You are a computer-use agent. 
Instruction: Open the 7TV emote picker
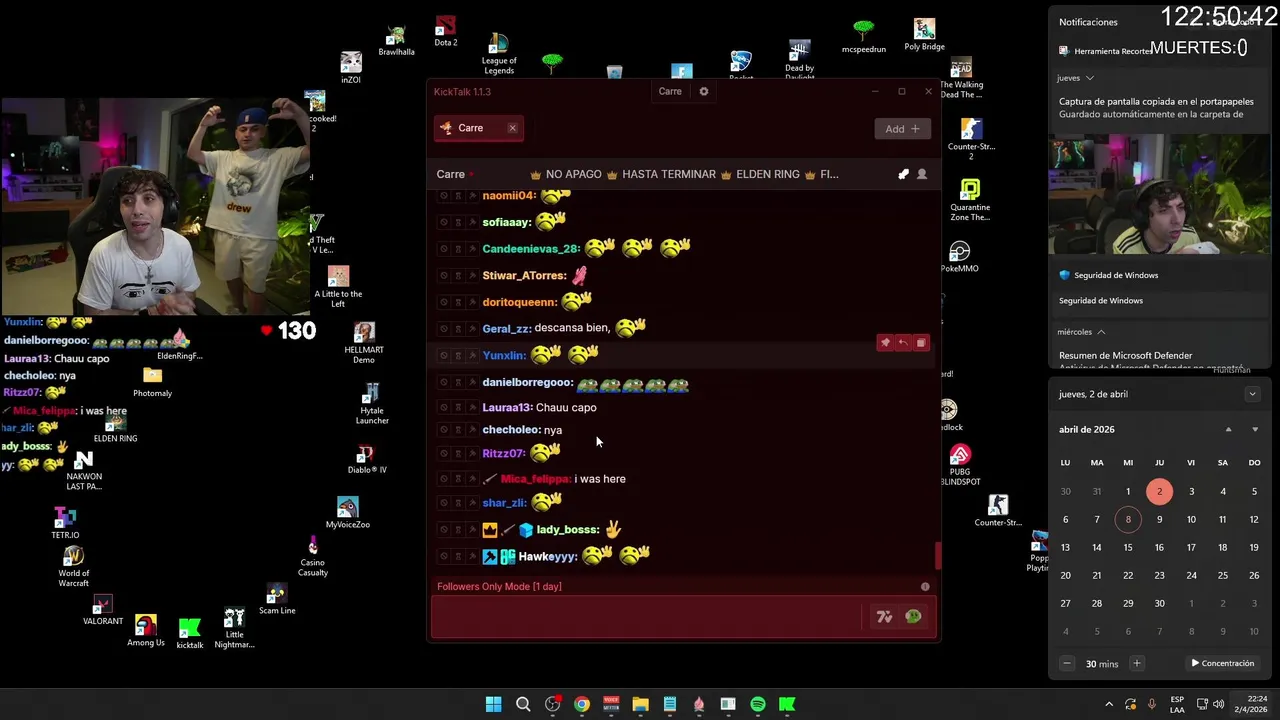pyautogui.click(x=884, y=617)
